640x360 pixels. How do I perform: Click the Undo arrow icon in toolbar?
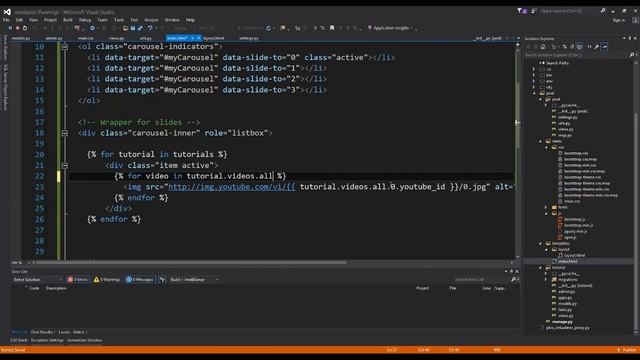point(150,28)
